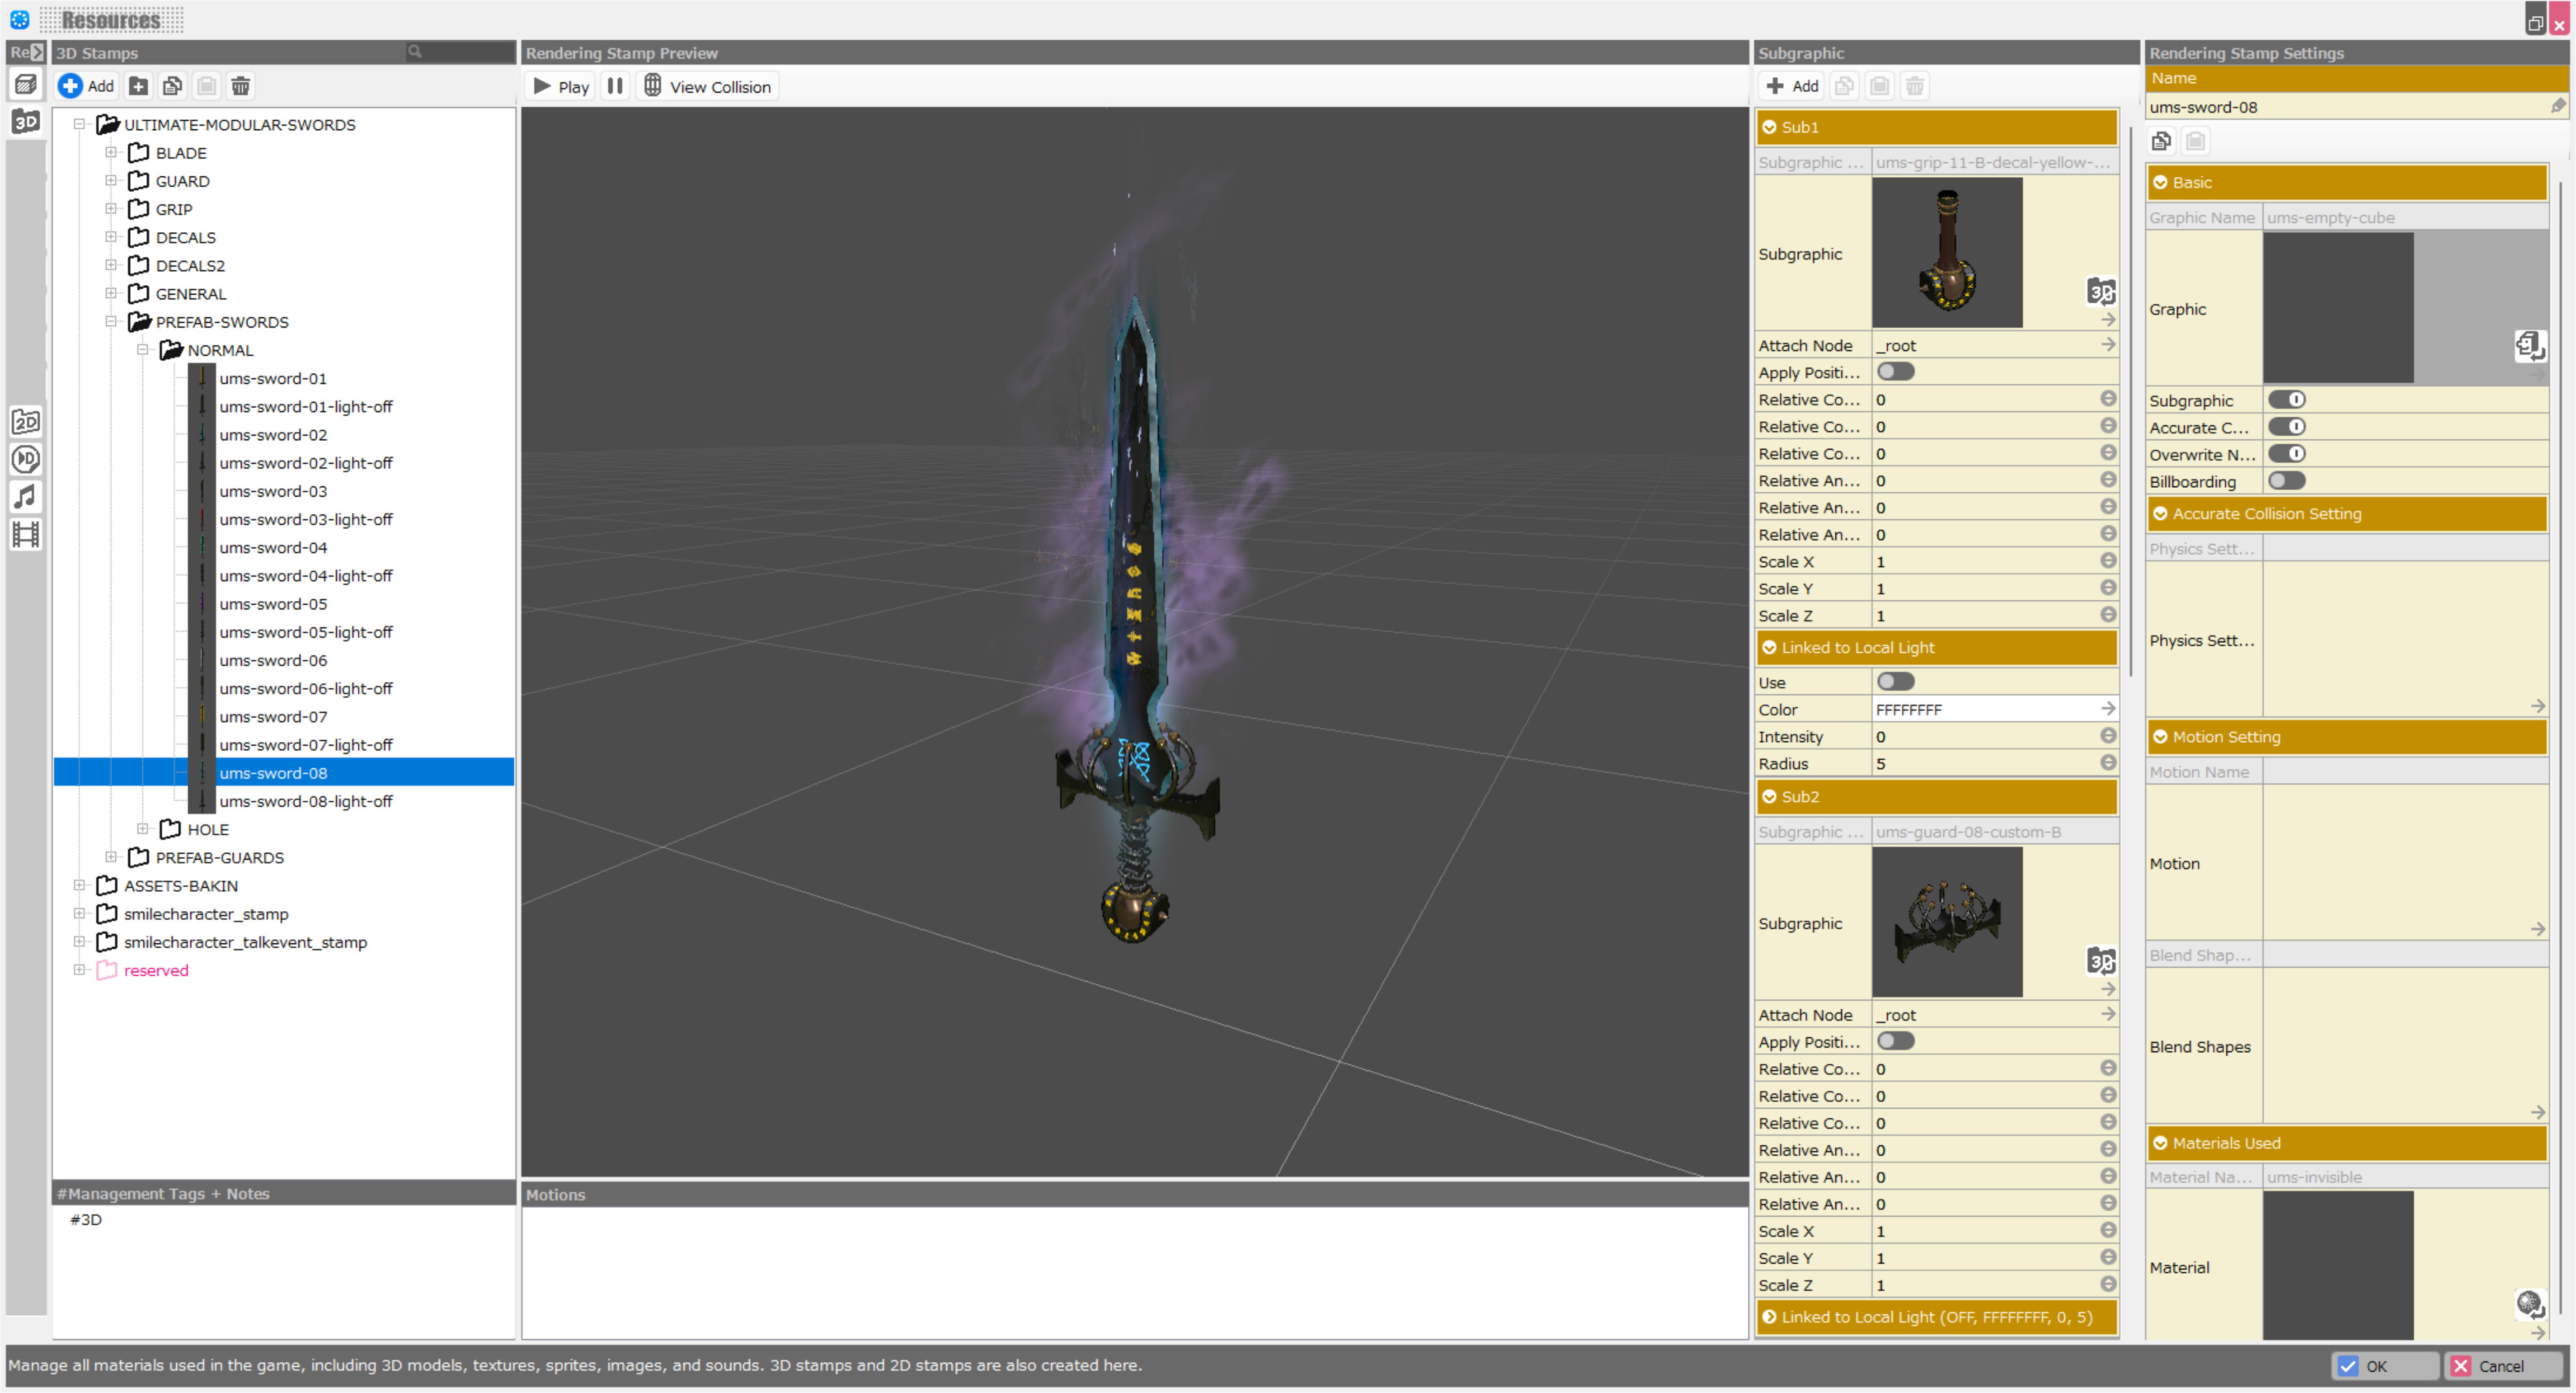Click the View Collision button
2576x1393 pixels.
tap(707, 86)
